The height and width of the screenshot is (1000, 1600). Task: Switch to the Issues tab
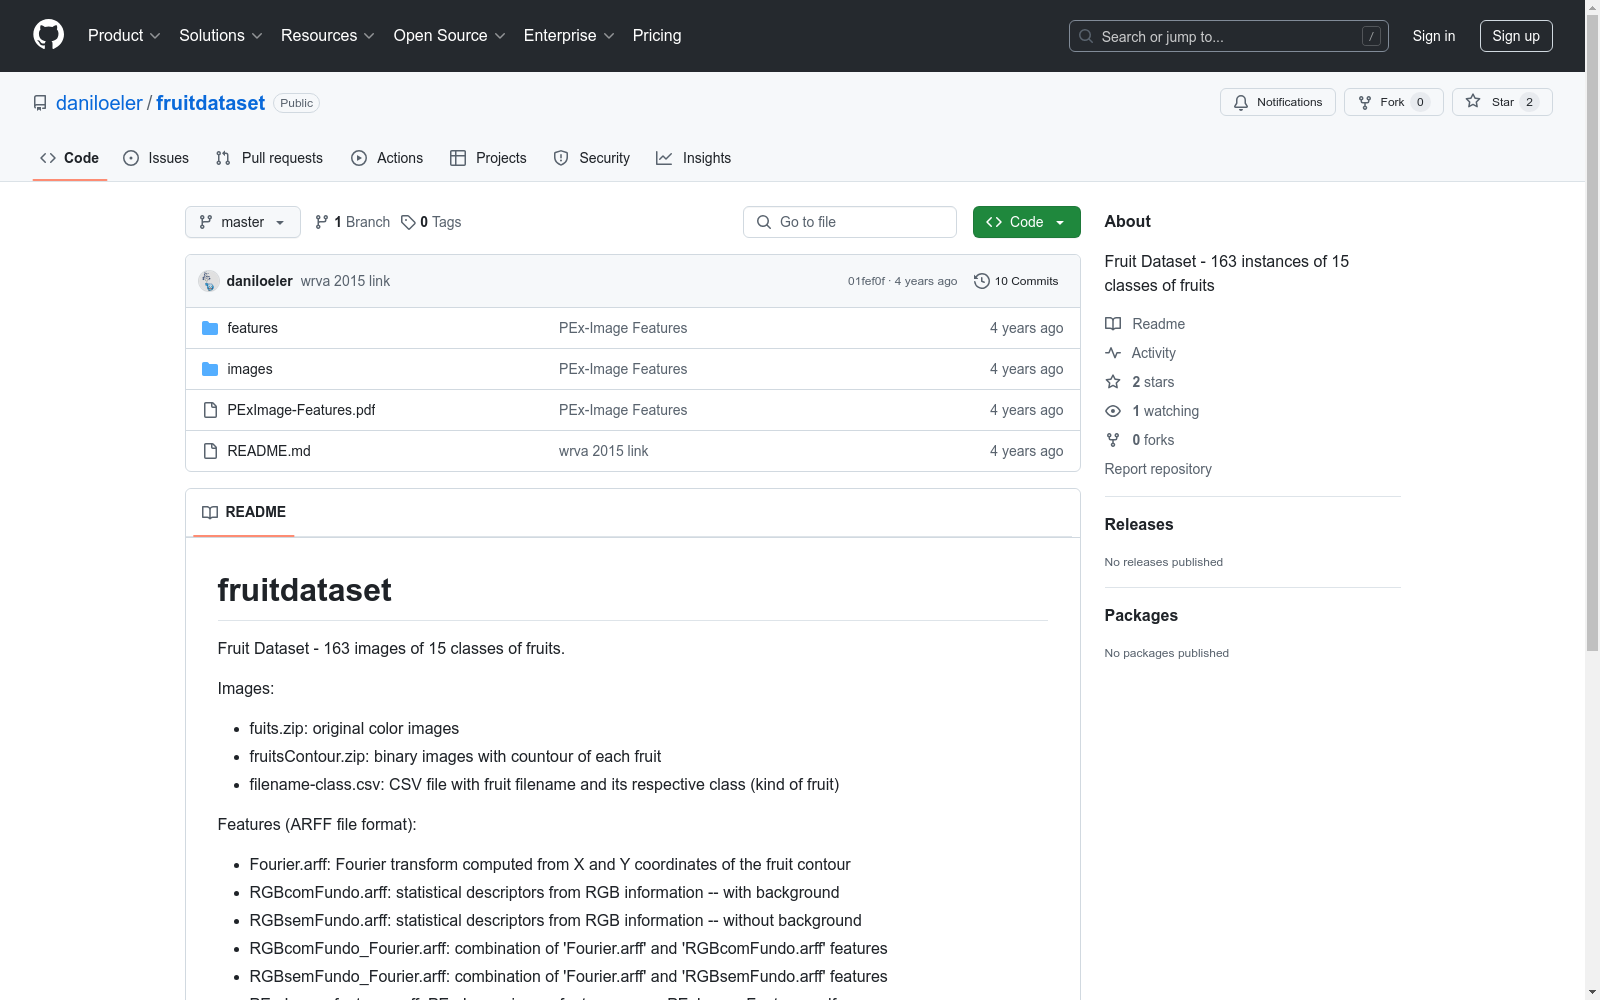(x=156, y=158)
